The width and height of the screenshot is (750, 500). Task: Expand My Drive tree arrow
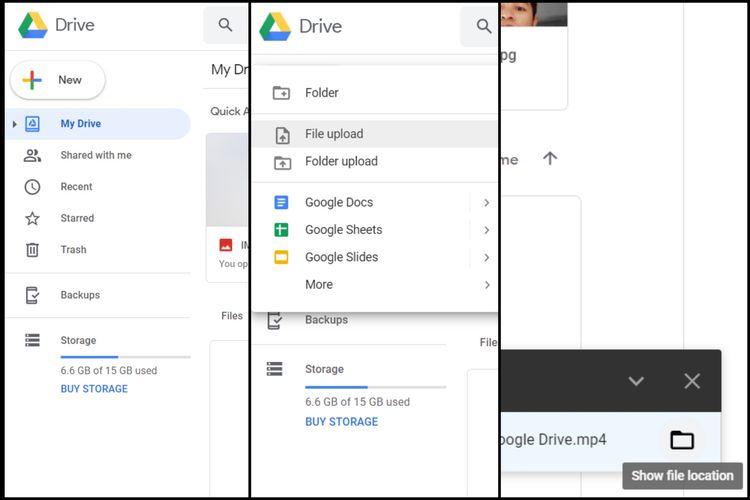14,124
